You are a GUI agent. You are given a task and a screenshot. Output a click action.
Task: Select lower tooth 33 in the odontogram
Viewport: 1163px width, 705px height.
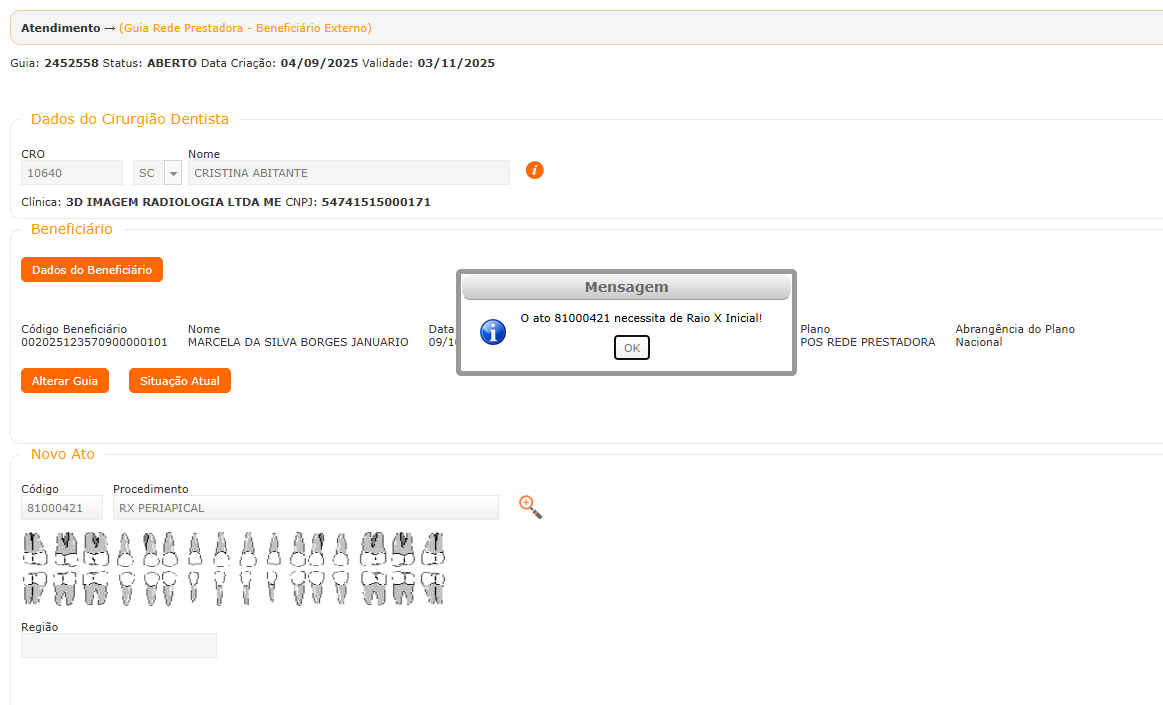[298, 588]
